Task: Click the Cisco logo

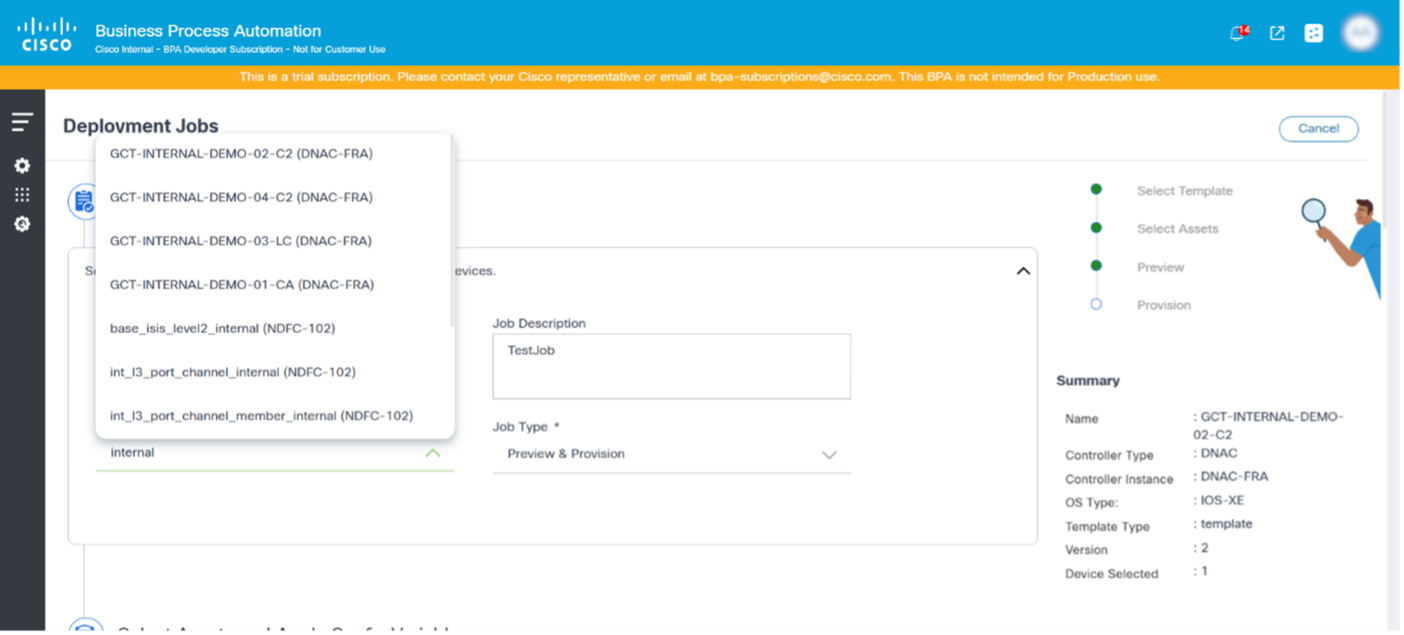Action: (46, 33)
